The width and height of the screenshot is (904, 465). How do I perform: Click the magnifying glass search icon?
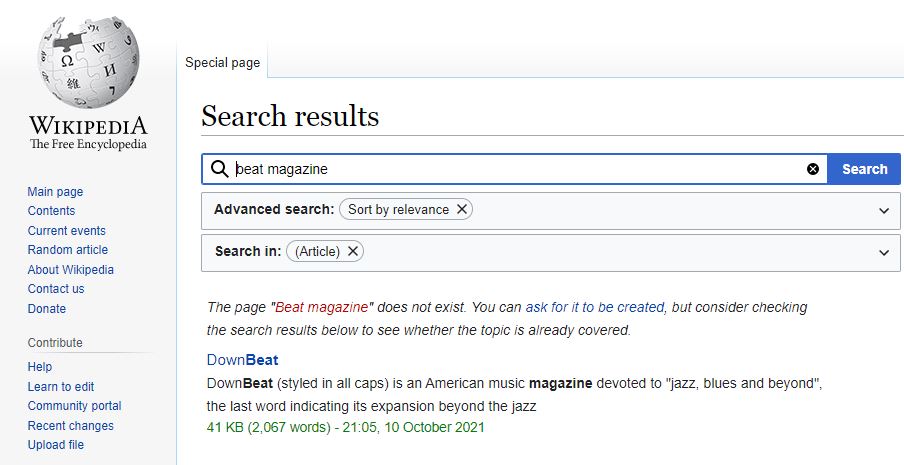coord(220,169)
